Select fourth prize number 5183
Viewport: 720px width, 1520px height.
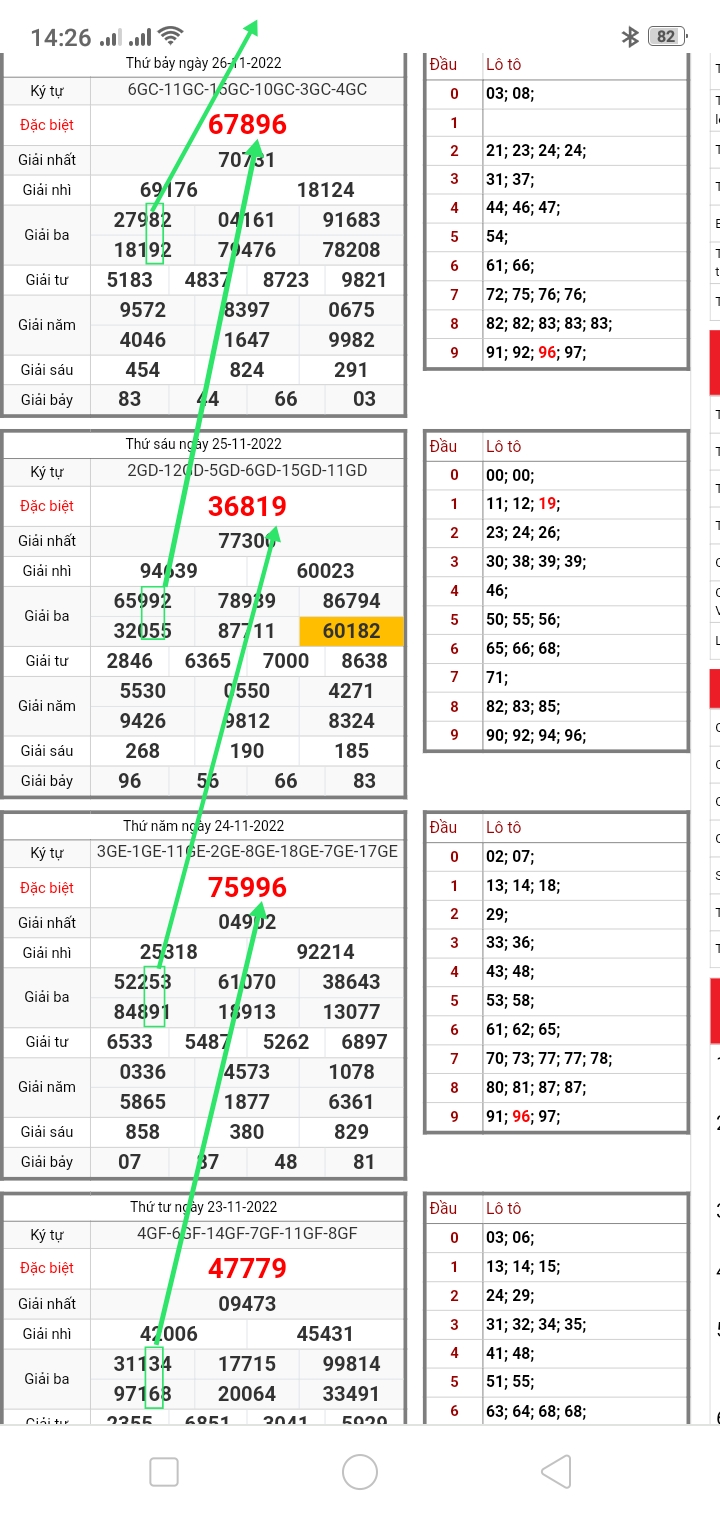[130, 280]
